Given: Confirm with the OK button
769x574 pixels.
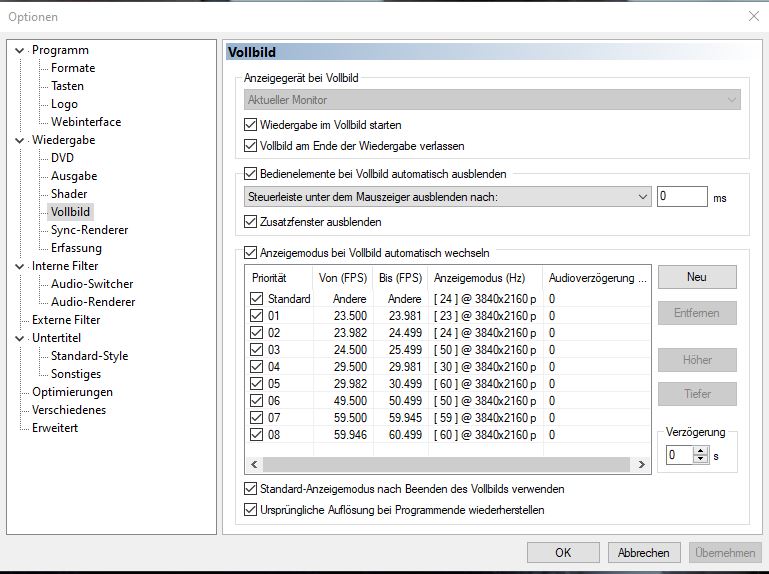Looking at the screenshot, I should tap(563, 552).
